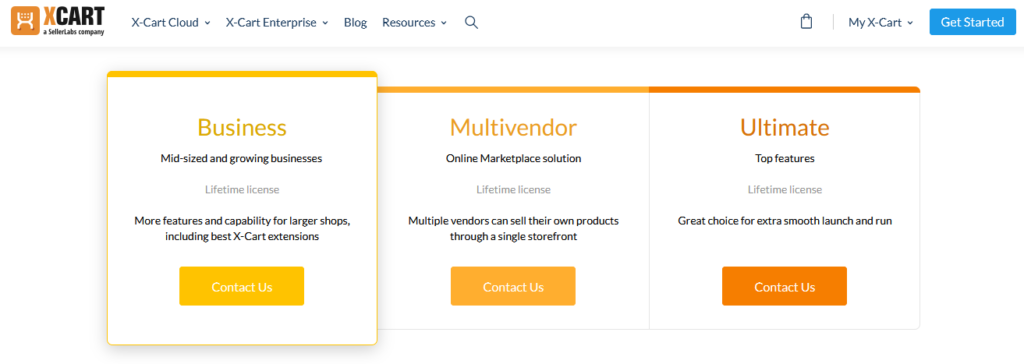Click the Business plan description paragraph
This screenshot has height=364, width=1024.
[242, 229]
